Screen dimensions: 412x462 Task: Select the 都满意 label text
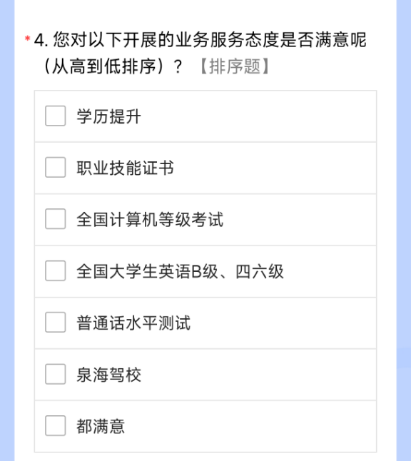(x=101, y=426)
